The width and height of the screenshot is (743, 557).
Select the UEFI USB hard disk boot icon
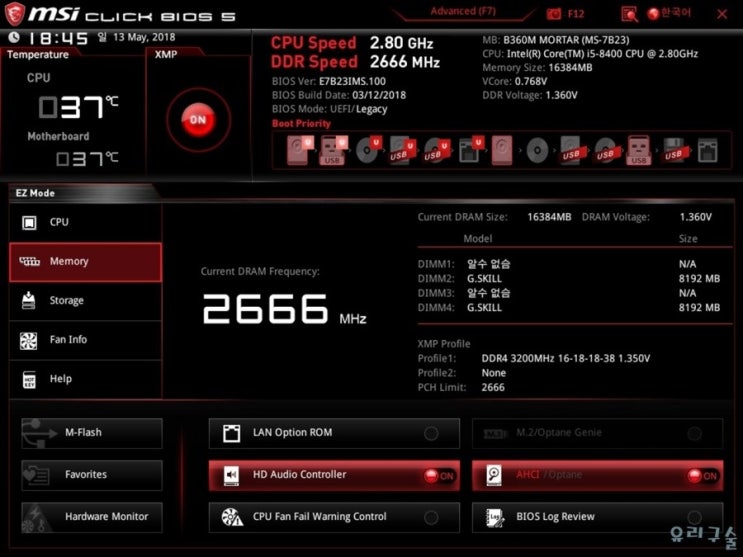click(x=402, y=150)
